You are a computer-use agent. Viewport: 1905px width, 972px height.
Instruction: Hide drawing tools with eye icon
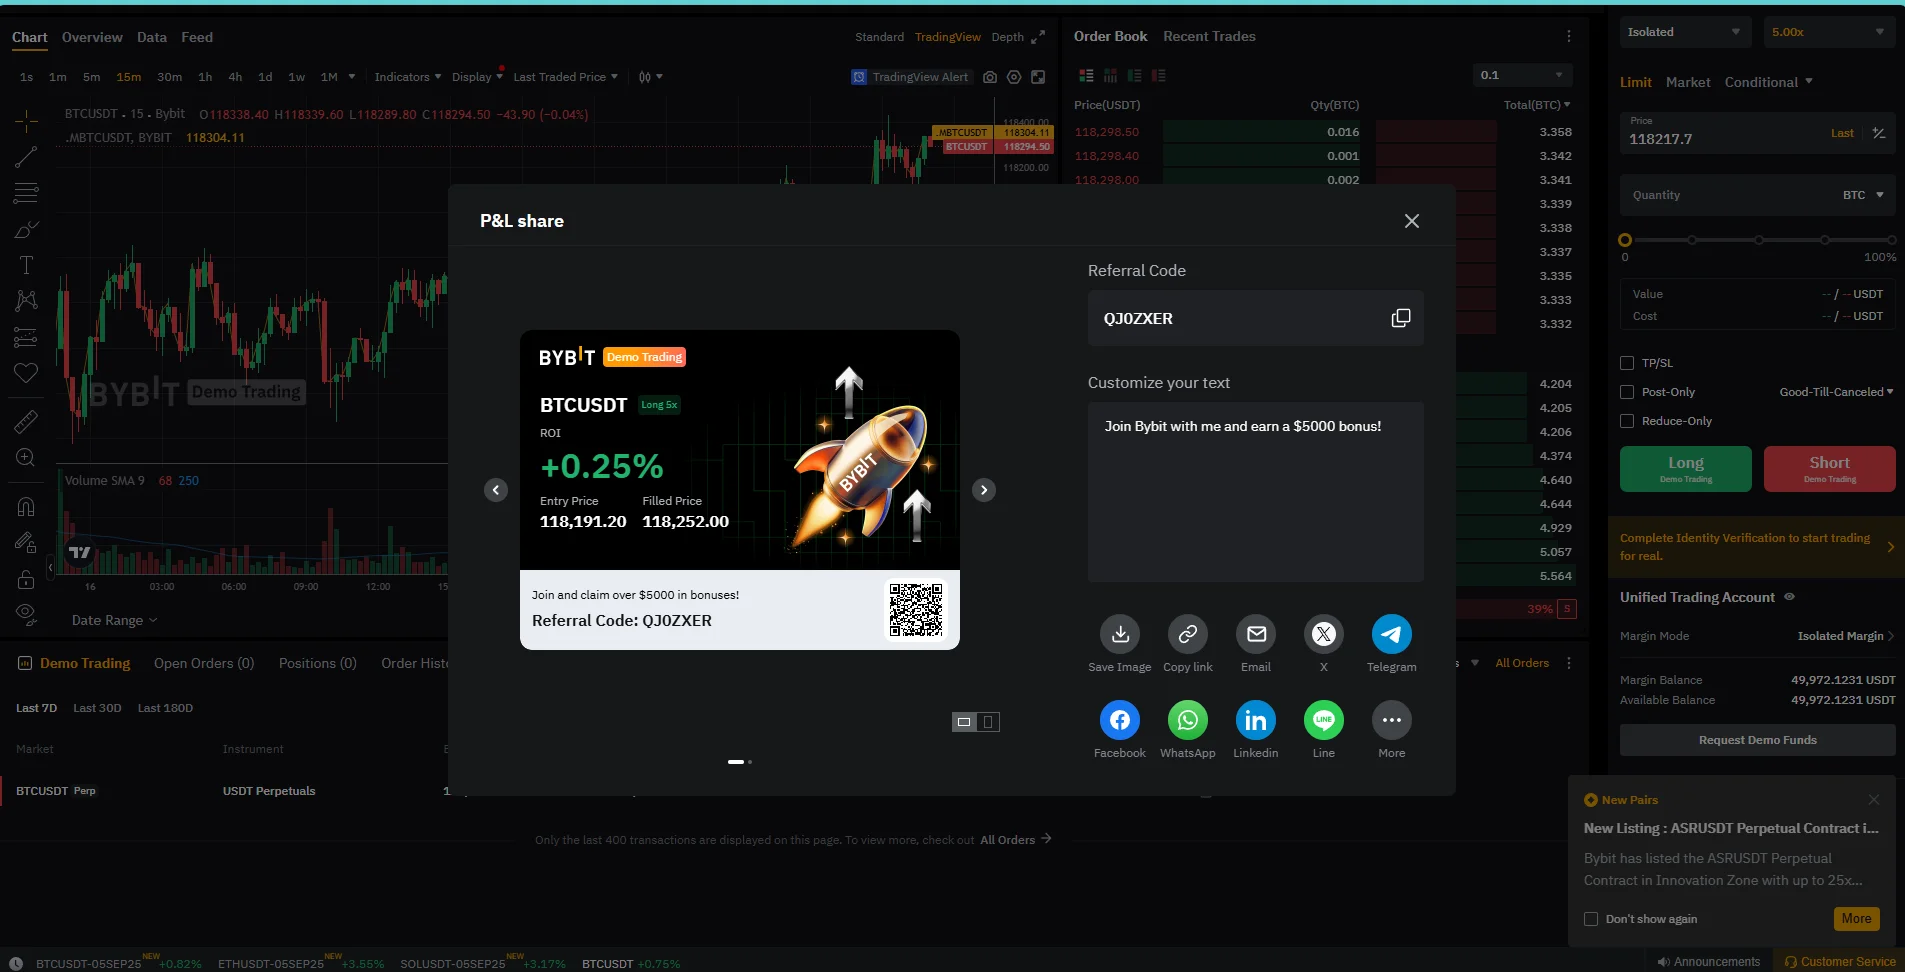click(26, 613)
